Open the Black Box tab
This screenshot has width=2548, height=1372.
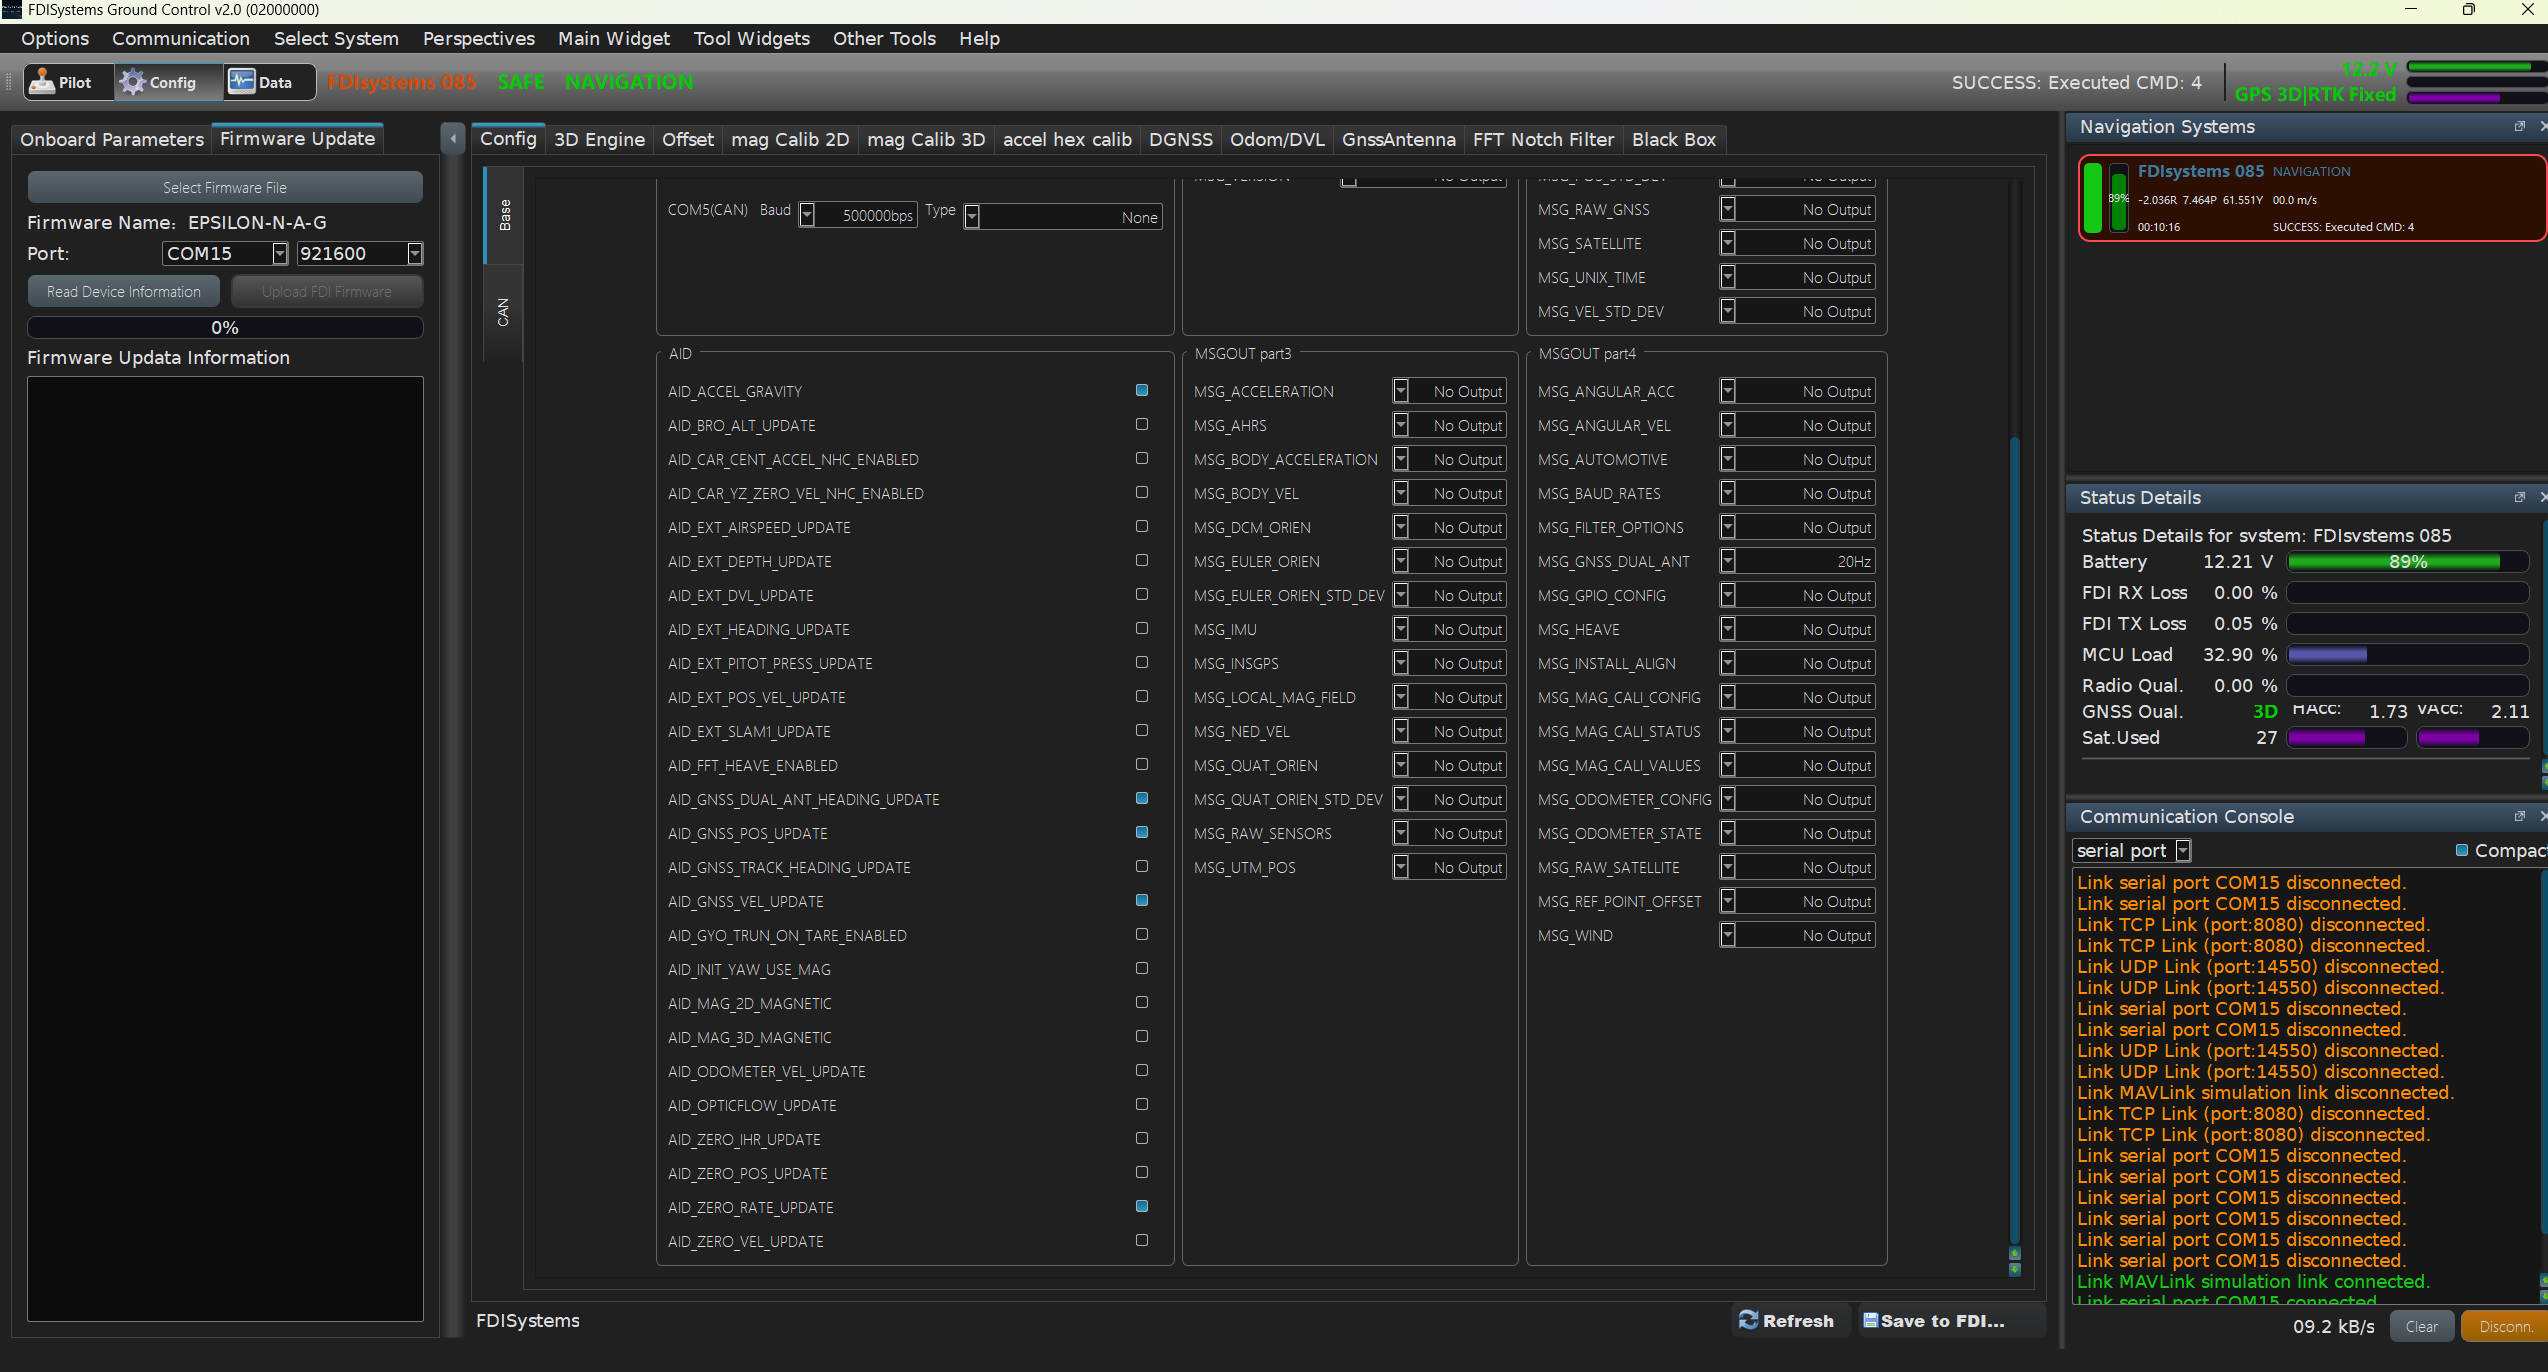click(x=1673, y=140)
